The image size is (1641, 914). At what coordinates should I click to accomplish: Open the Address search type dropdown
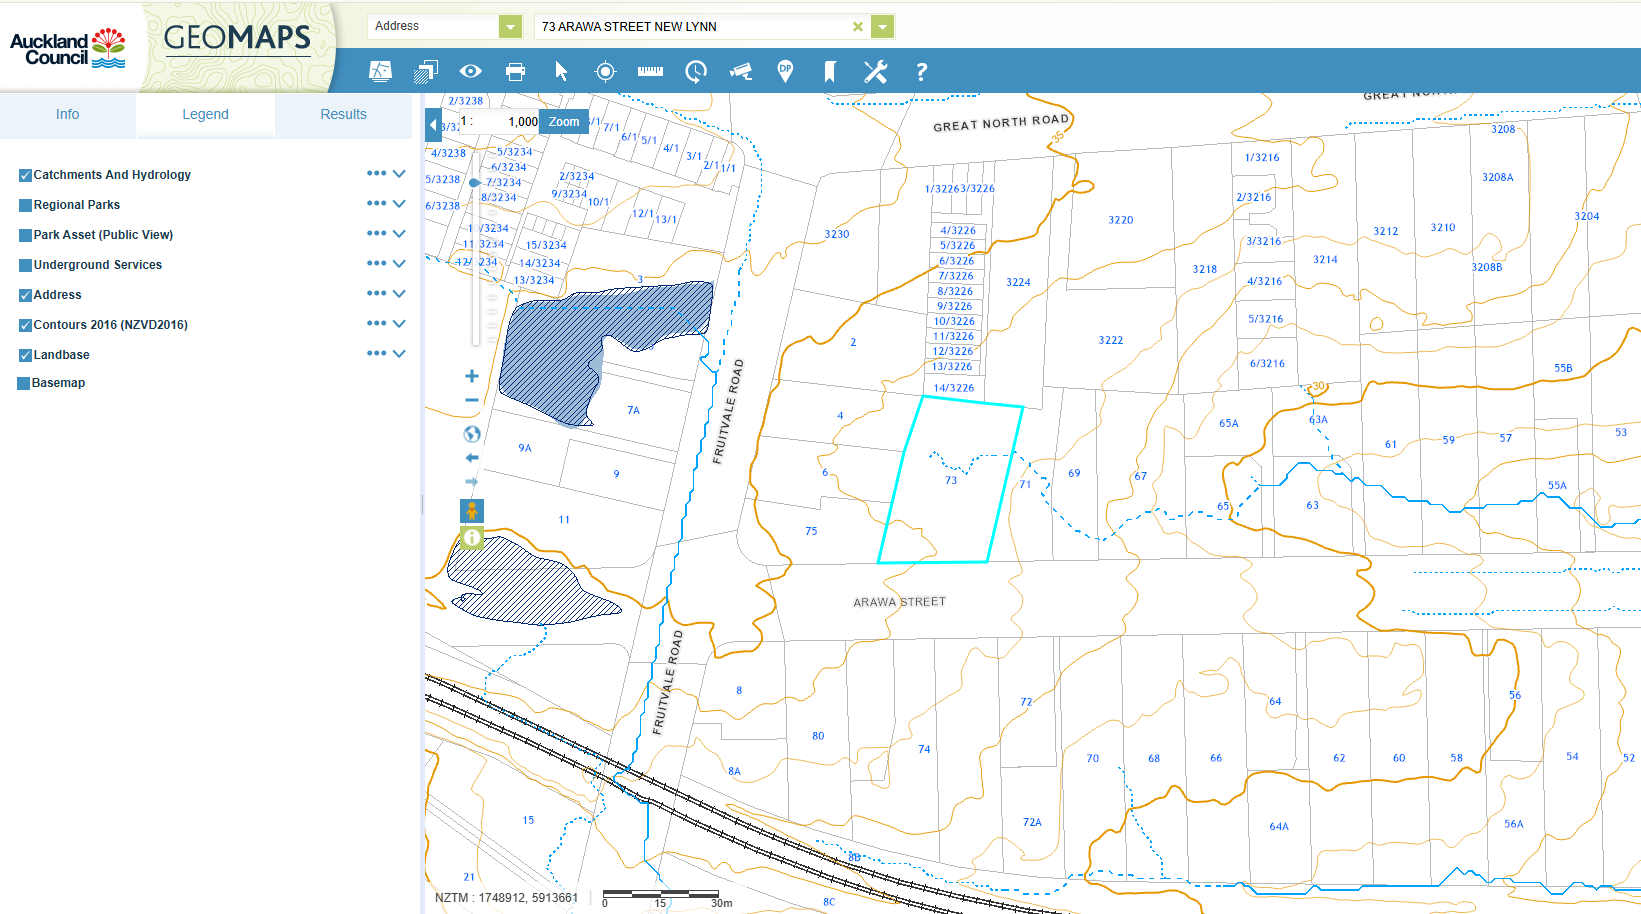point(510,27)
